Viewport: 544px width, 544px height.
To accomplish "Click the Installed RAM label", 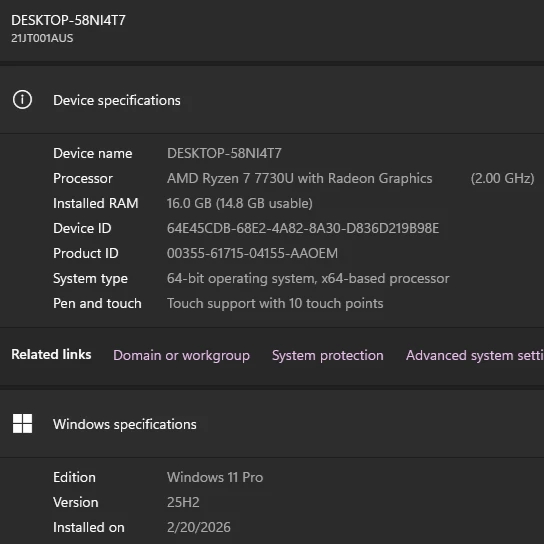I will tap(96, 203).
